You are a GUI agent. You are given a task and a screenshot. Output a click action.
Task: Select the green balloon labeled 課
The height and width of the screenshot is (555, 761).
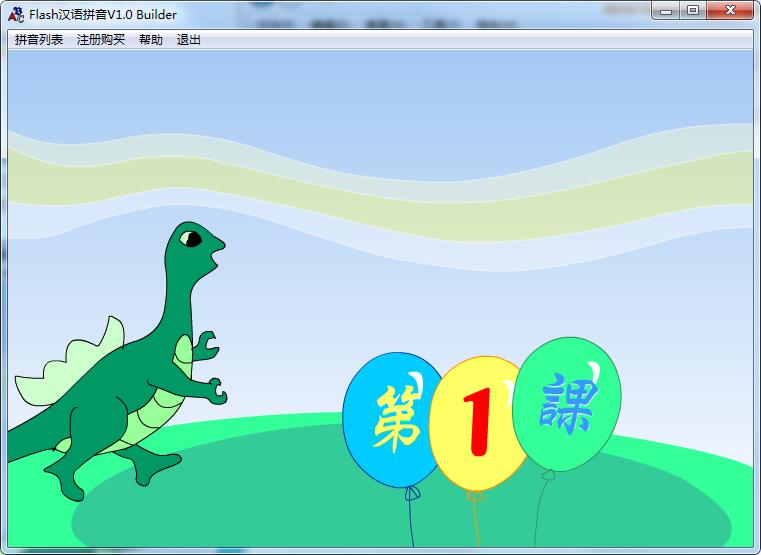point(567,403)
